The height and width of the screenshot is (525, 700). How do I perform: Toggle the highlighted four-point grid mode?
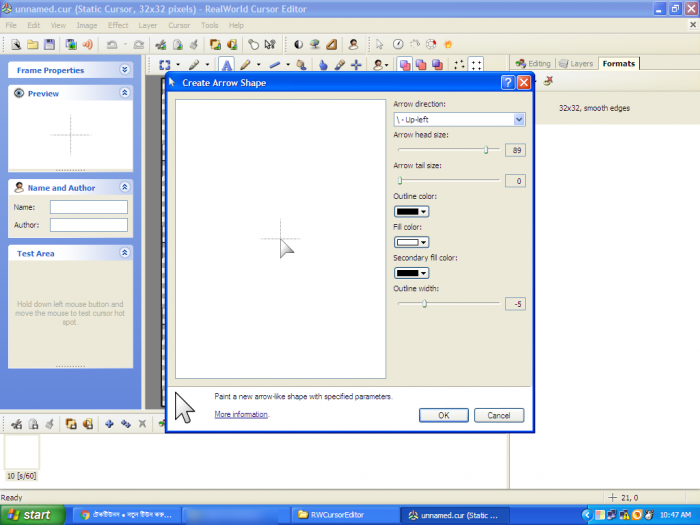point(476,65)
